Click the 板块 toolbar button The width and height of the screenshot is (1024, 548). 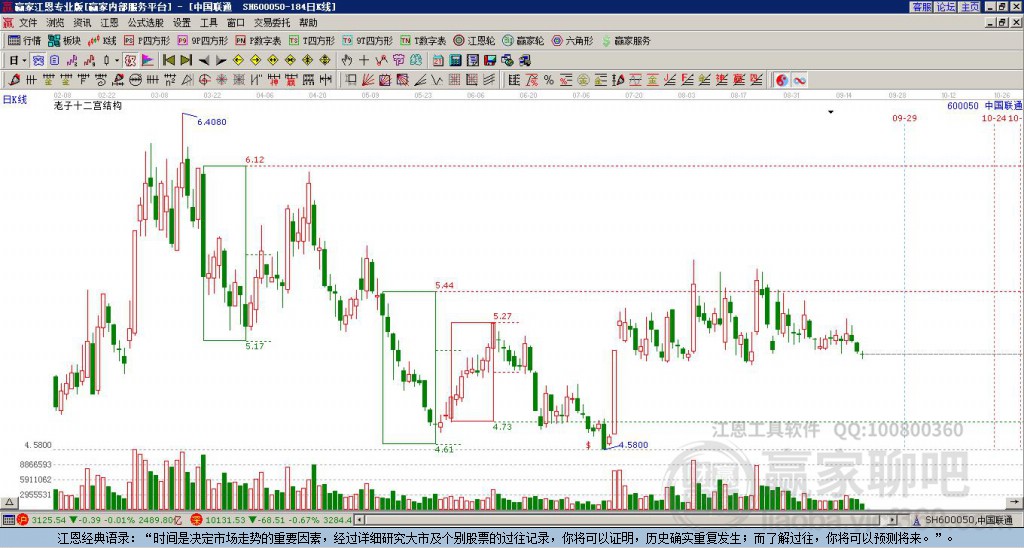65,40
